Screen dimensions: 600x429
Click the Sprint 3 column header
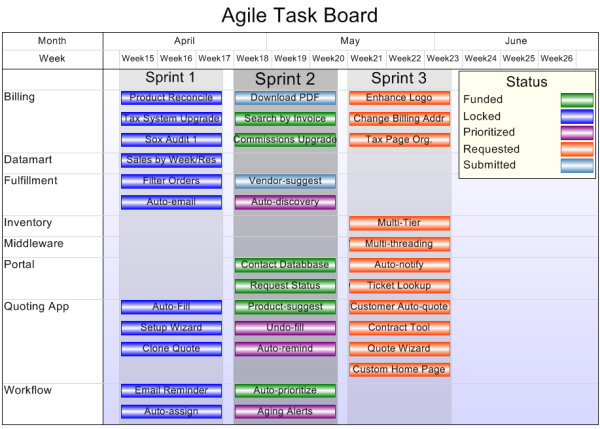click(x=399, y=78)
